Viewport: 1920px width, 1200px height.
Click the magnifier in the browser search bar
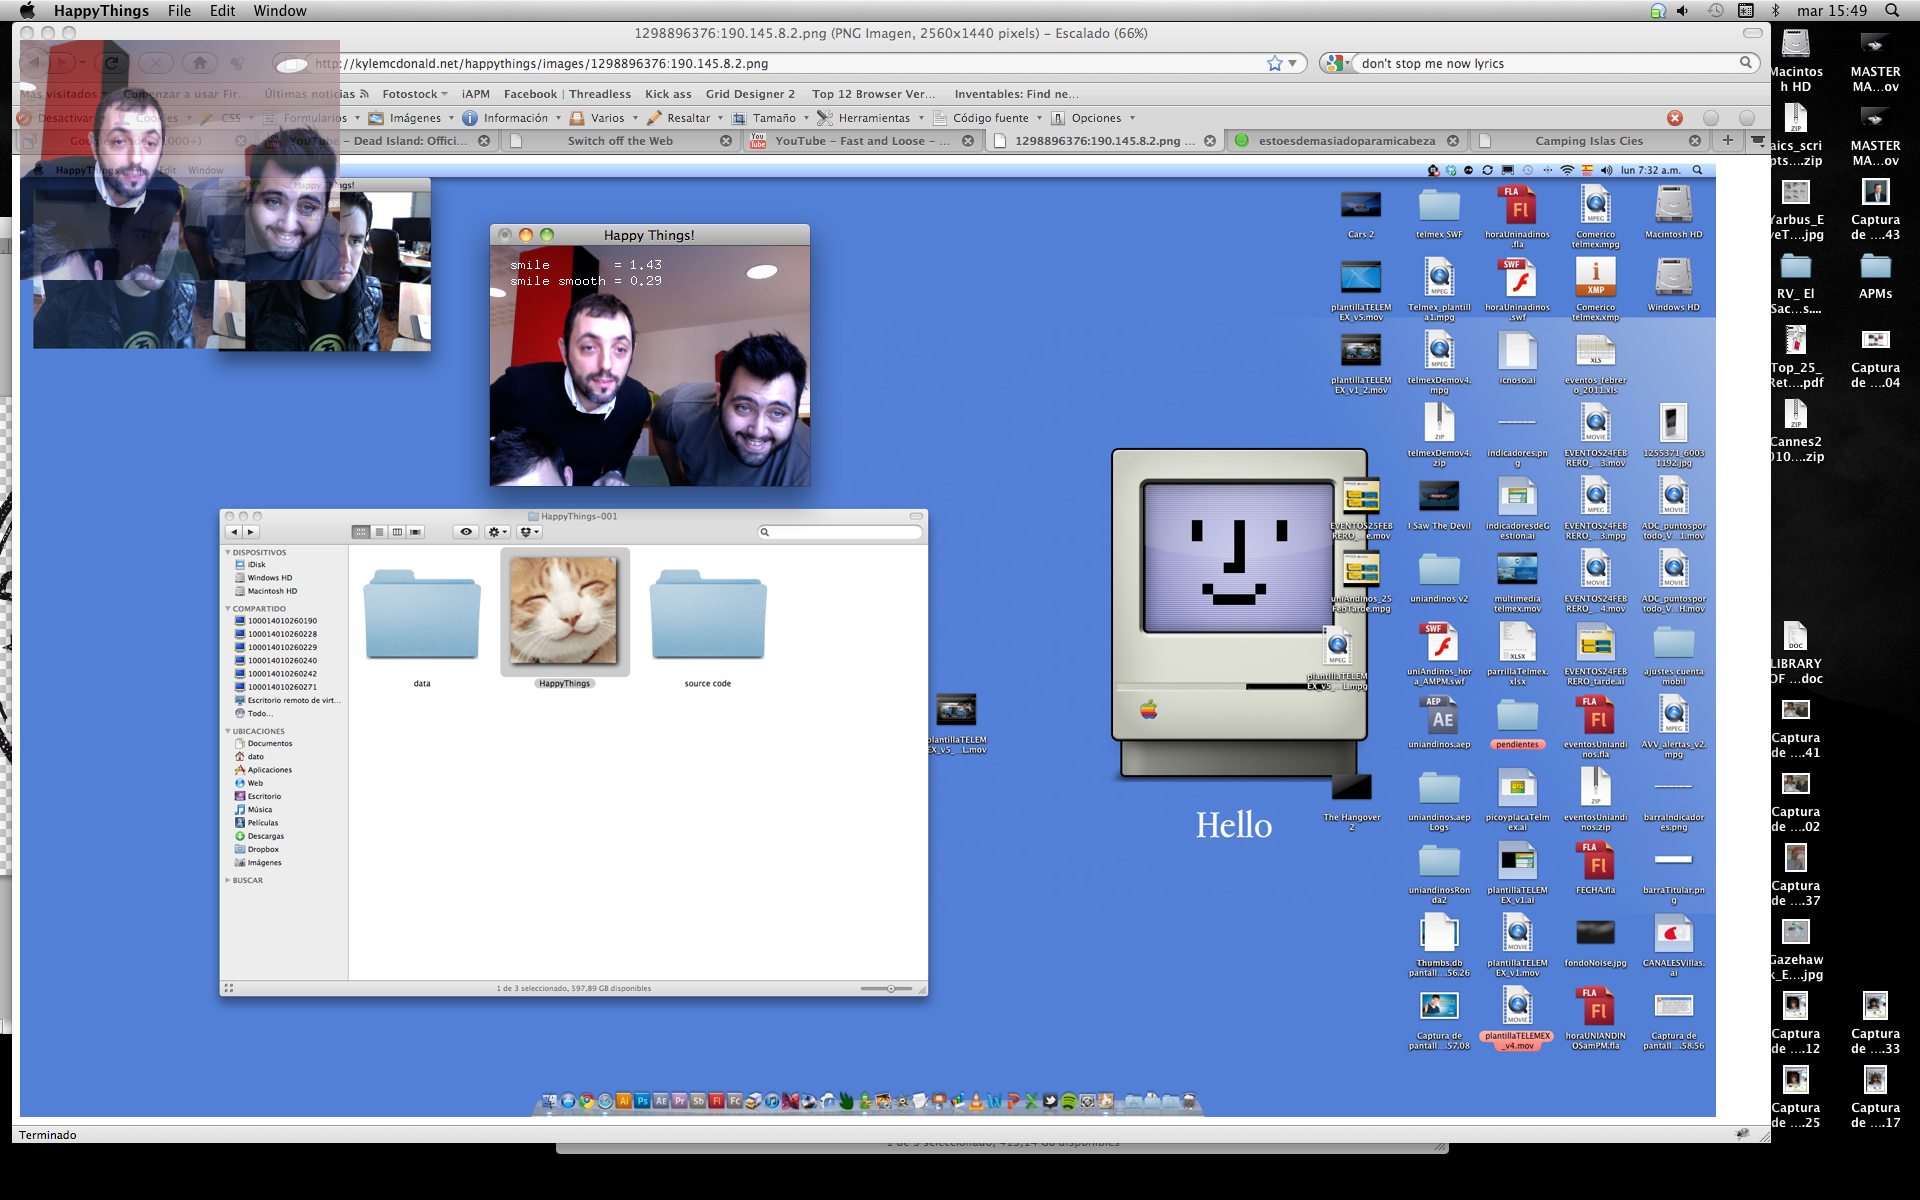click(x=1746, y=63)
